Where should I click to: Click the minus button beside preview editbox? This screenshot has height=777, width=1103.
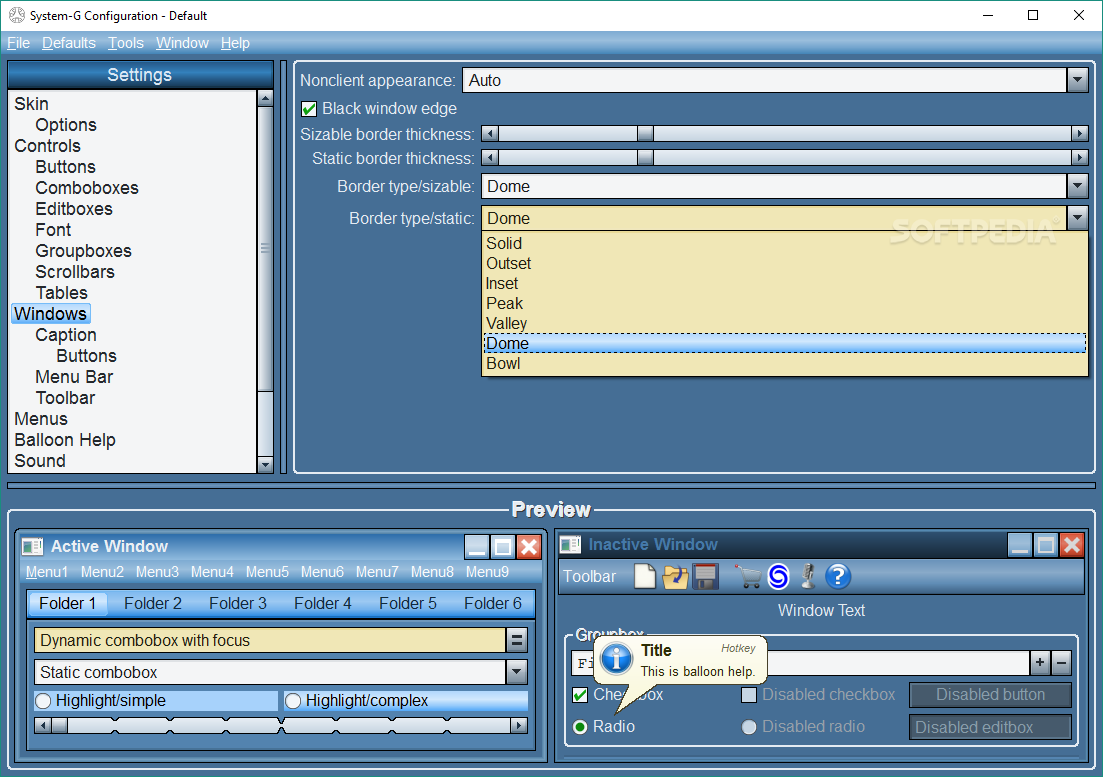(x=1061, y=662)
